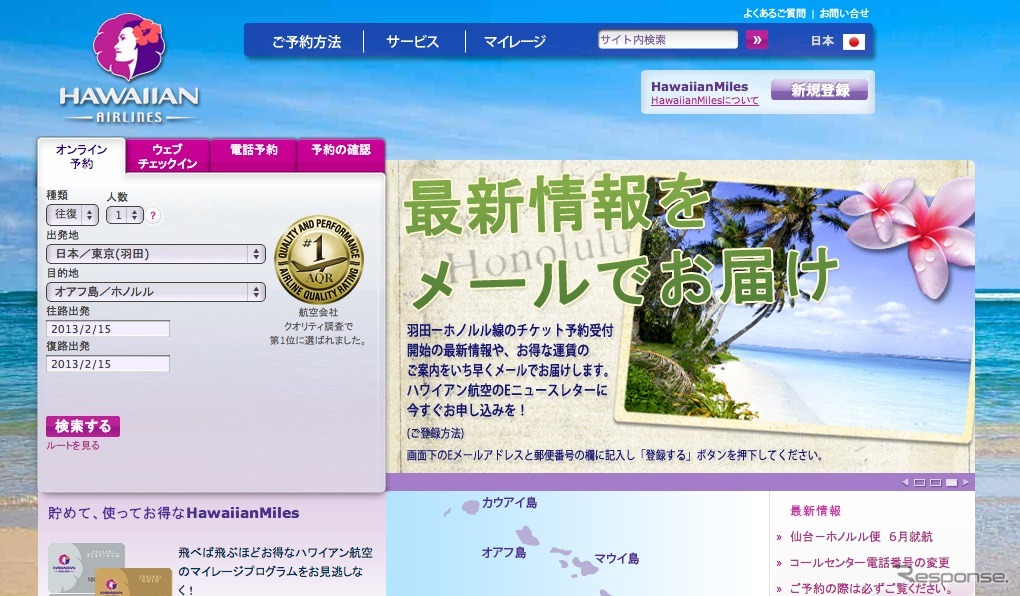Open the ご予約方法 menu
This screenshot has height=596, width=1020.
pos(306,42)
